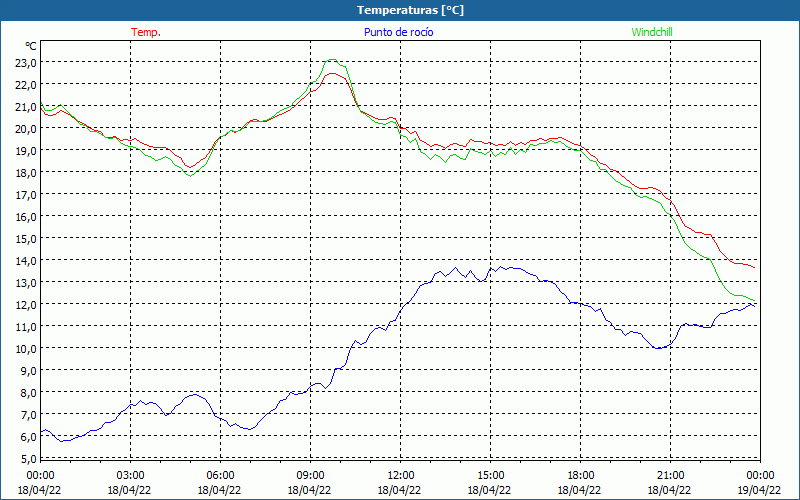
Task: Click the 06:00 time axis label
Action: pyautogui.click(x=220, y=476)
